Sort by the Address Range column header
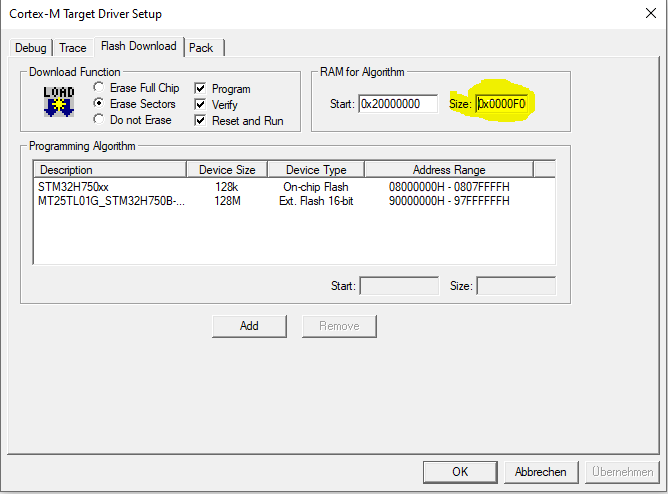Image resolution: width=668 pixels, height=494 pixels. coord(449,169)
